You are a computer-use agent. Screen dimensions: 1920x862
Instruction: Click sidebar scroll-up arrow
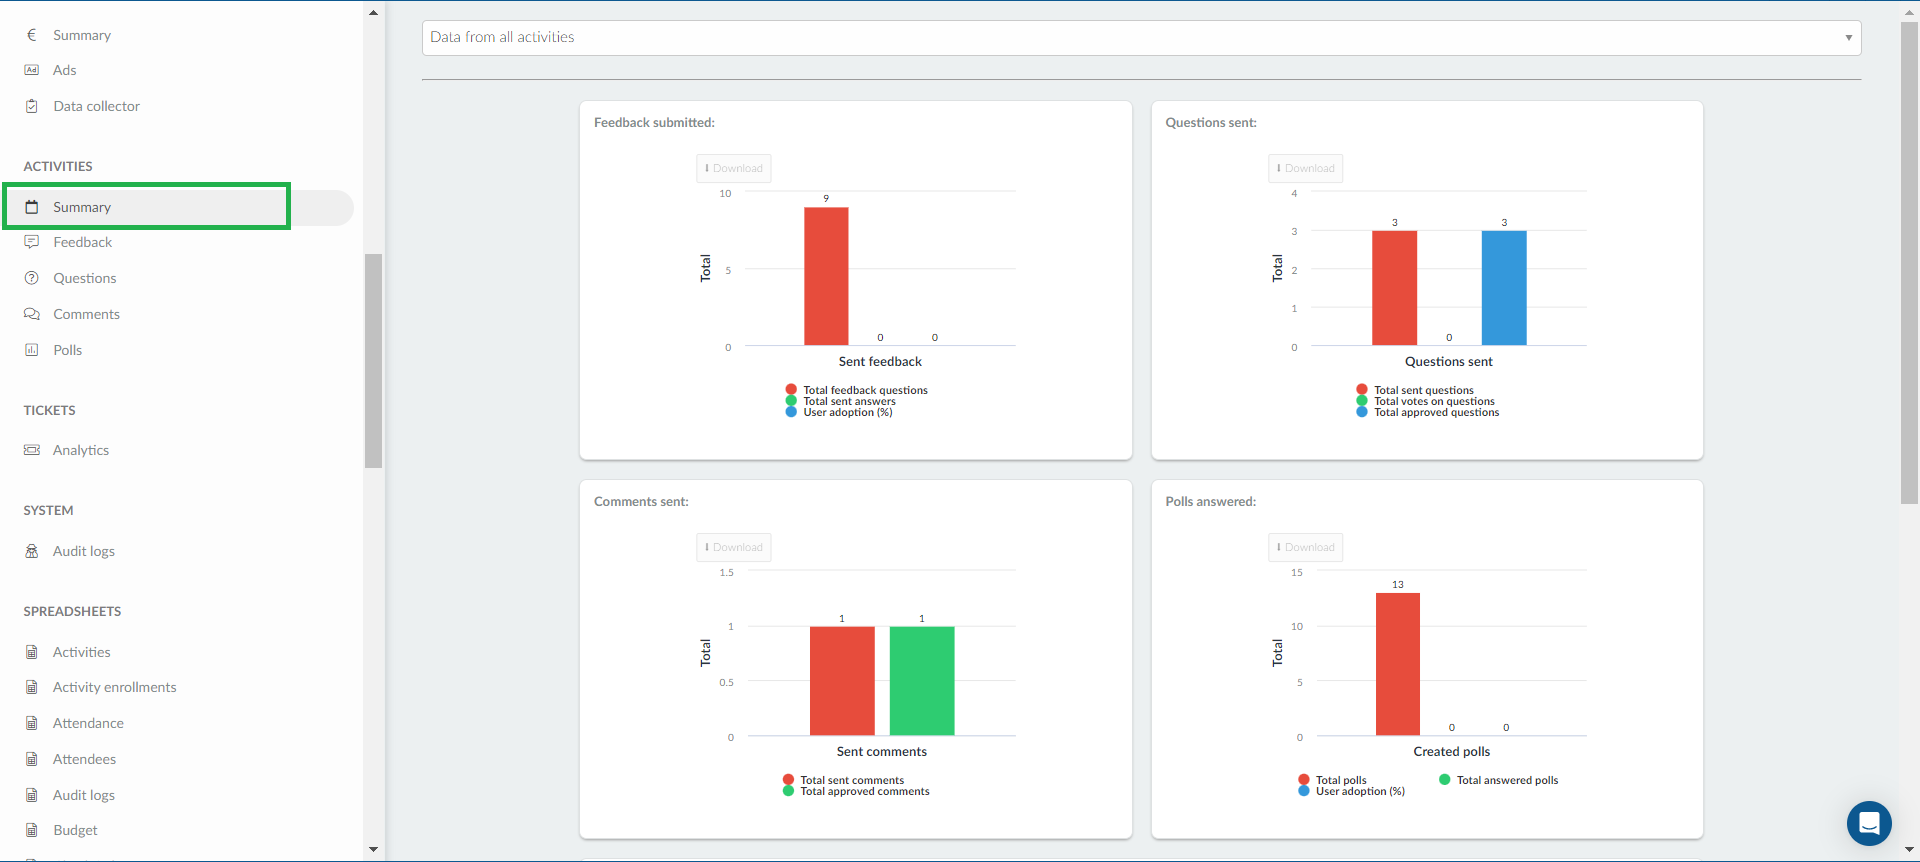coord(373,13)
